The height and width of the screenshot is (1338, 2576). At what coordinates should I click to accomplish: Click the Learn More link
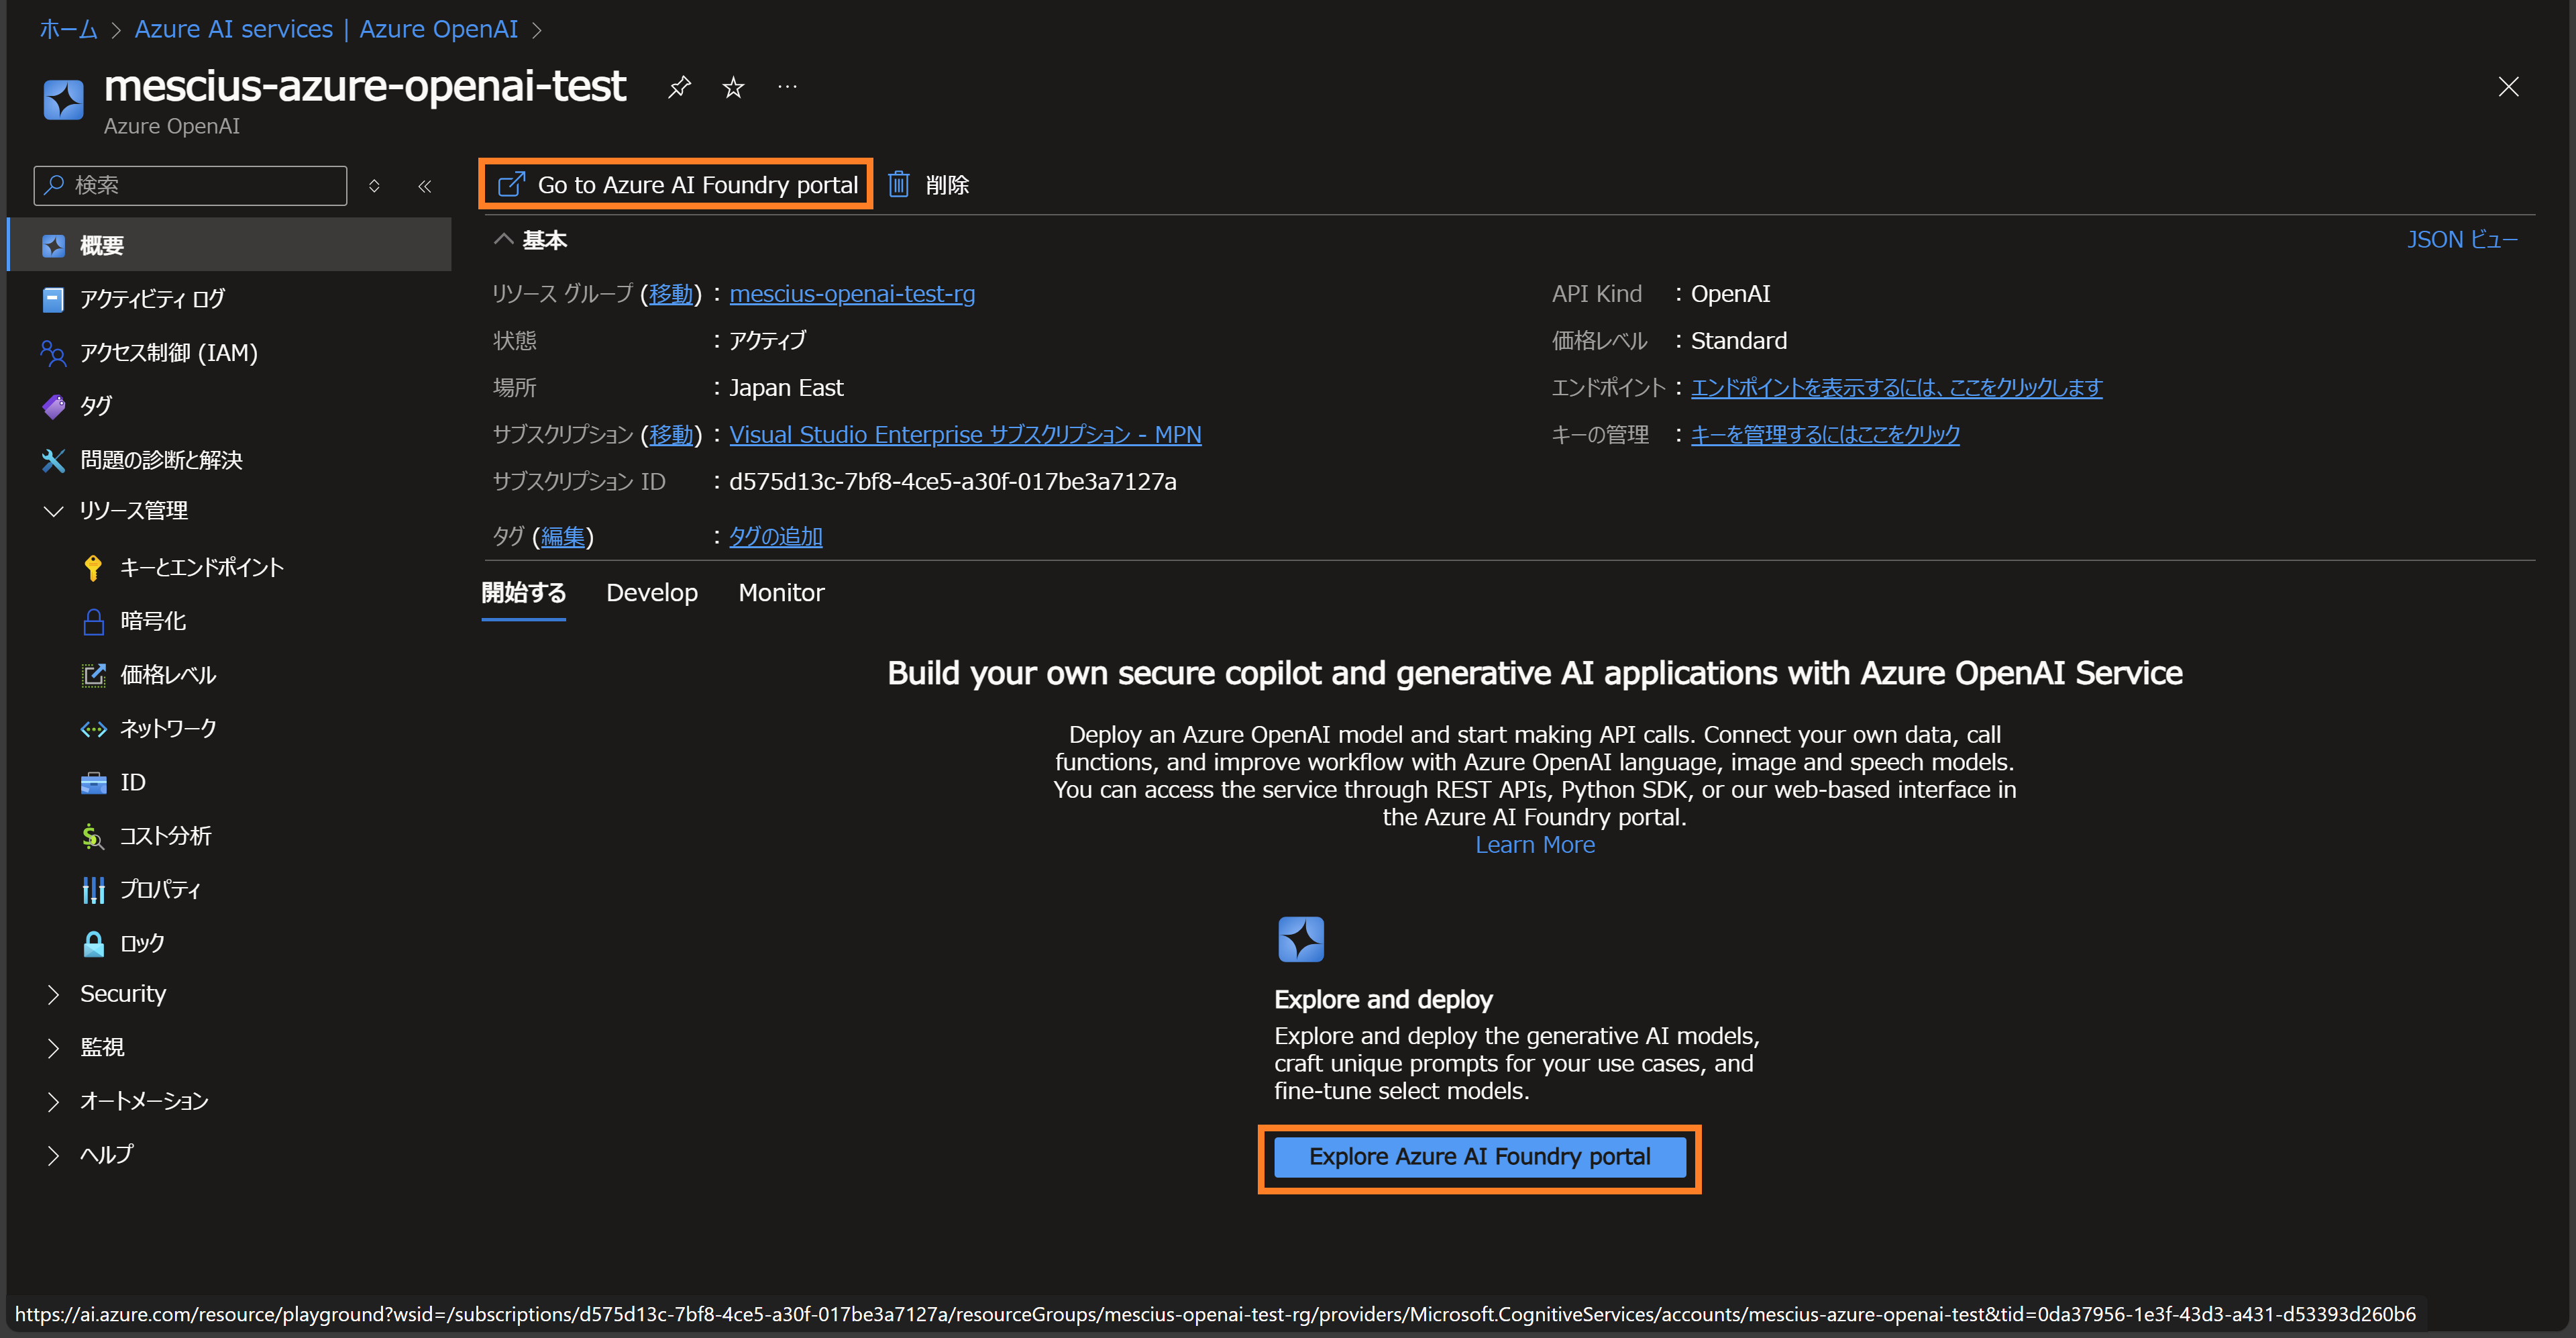(1535, 845)
